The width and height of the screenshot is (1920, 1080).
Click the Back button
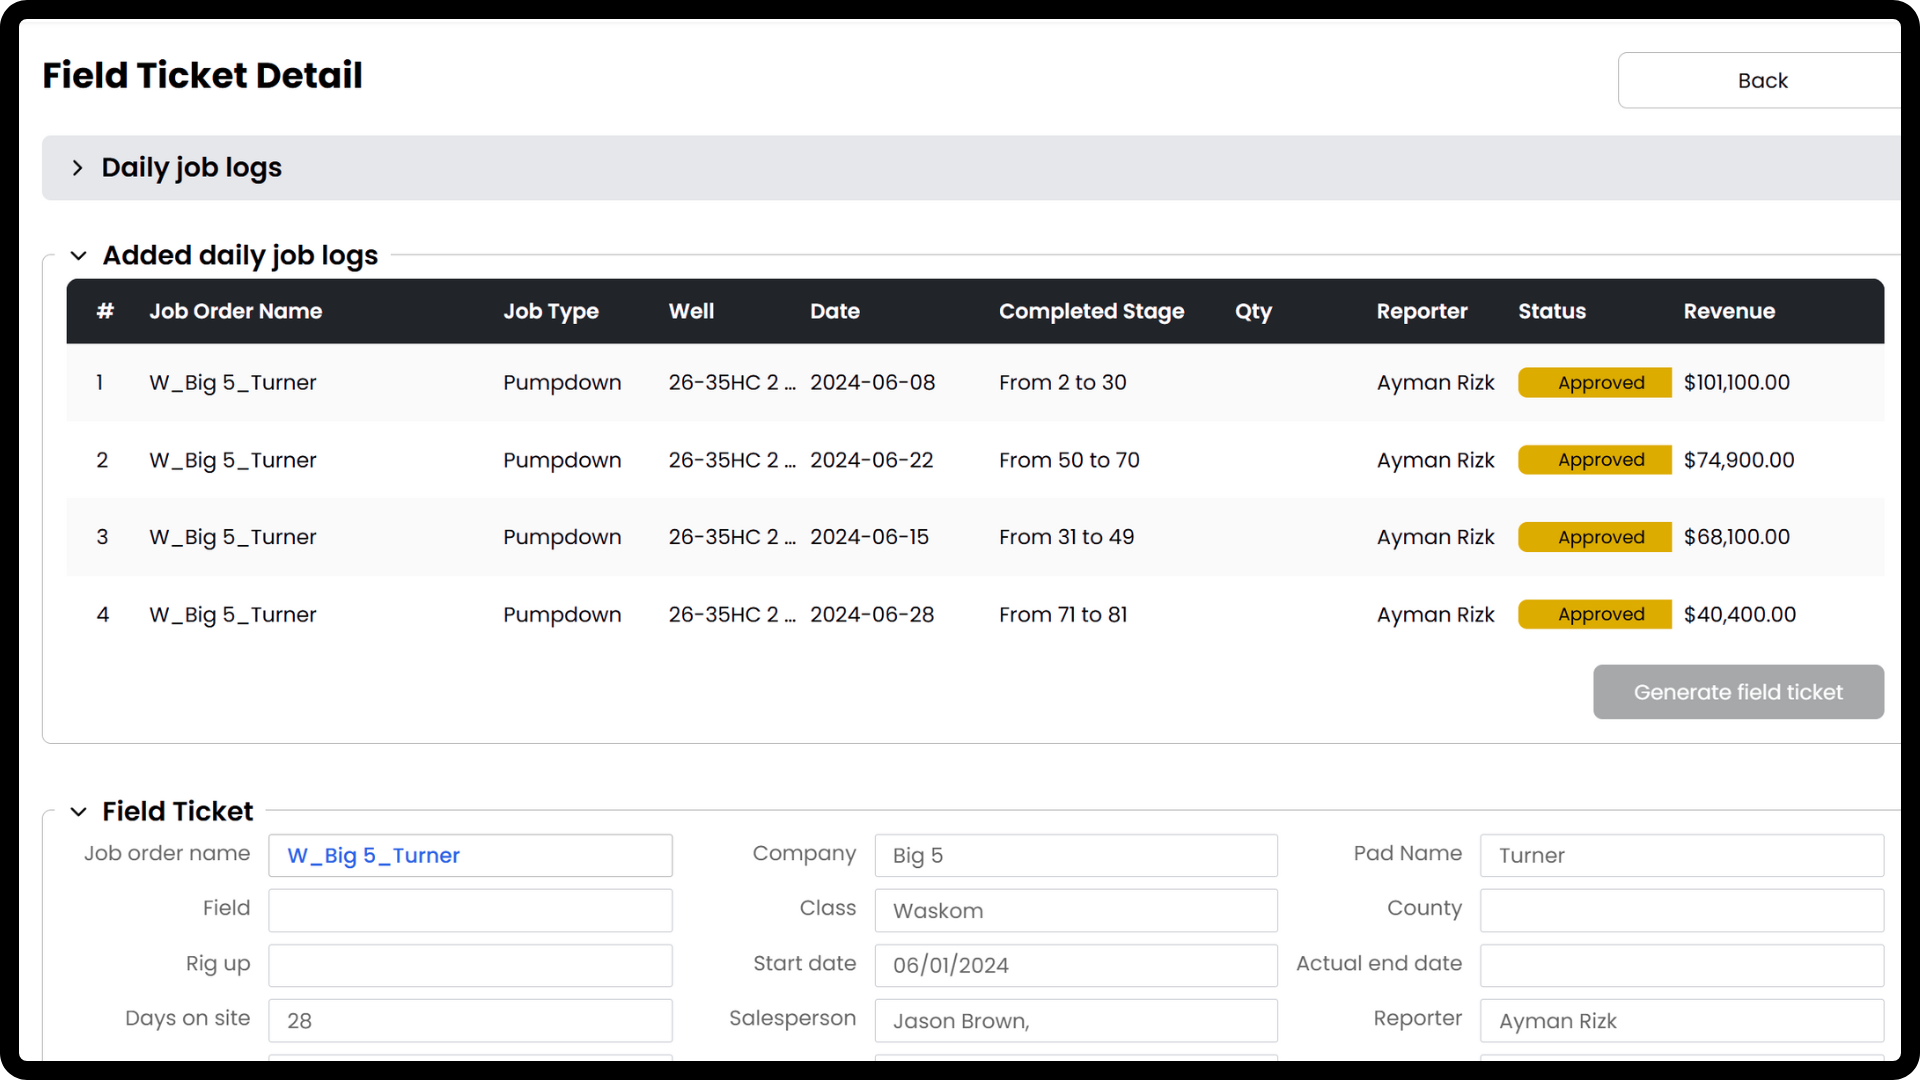pyautogui.click(x=1761, y=80)
